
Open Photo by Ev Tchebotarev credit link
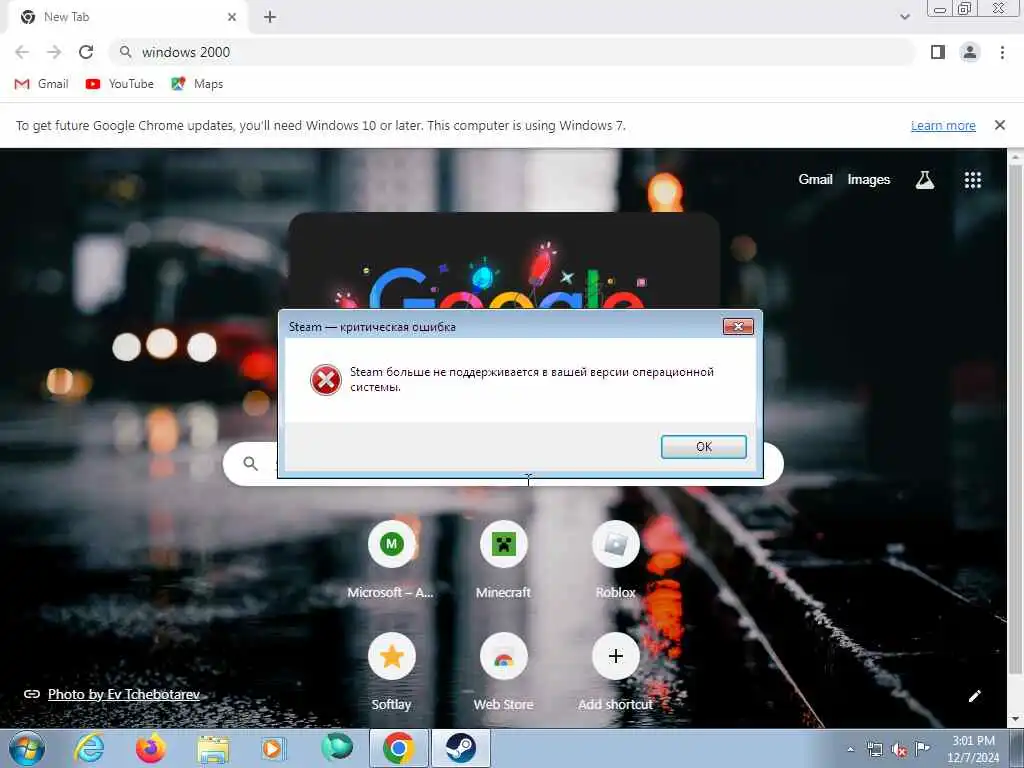pyautogui.click(x=123, y=694)
